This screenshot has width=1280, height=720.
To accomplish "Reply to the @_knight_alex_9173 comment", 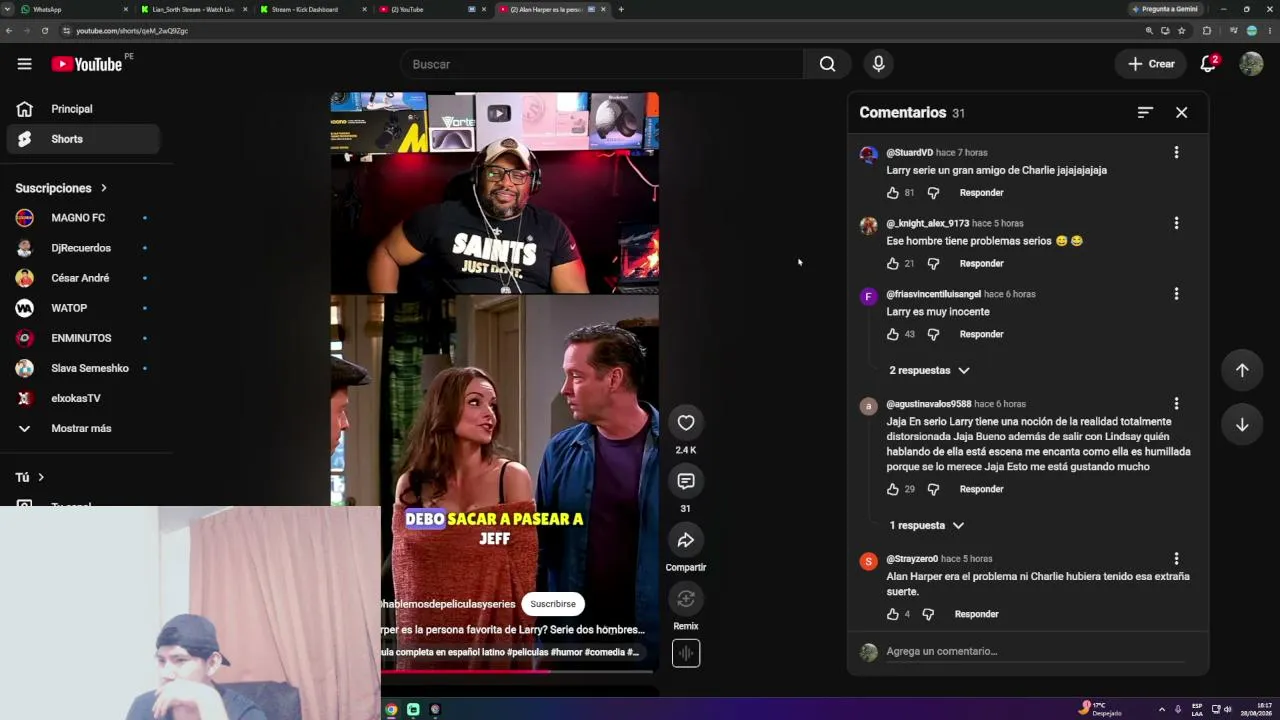I will pos(981,264).
